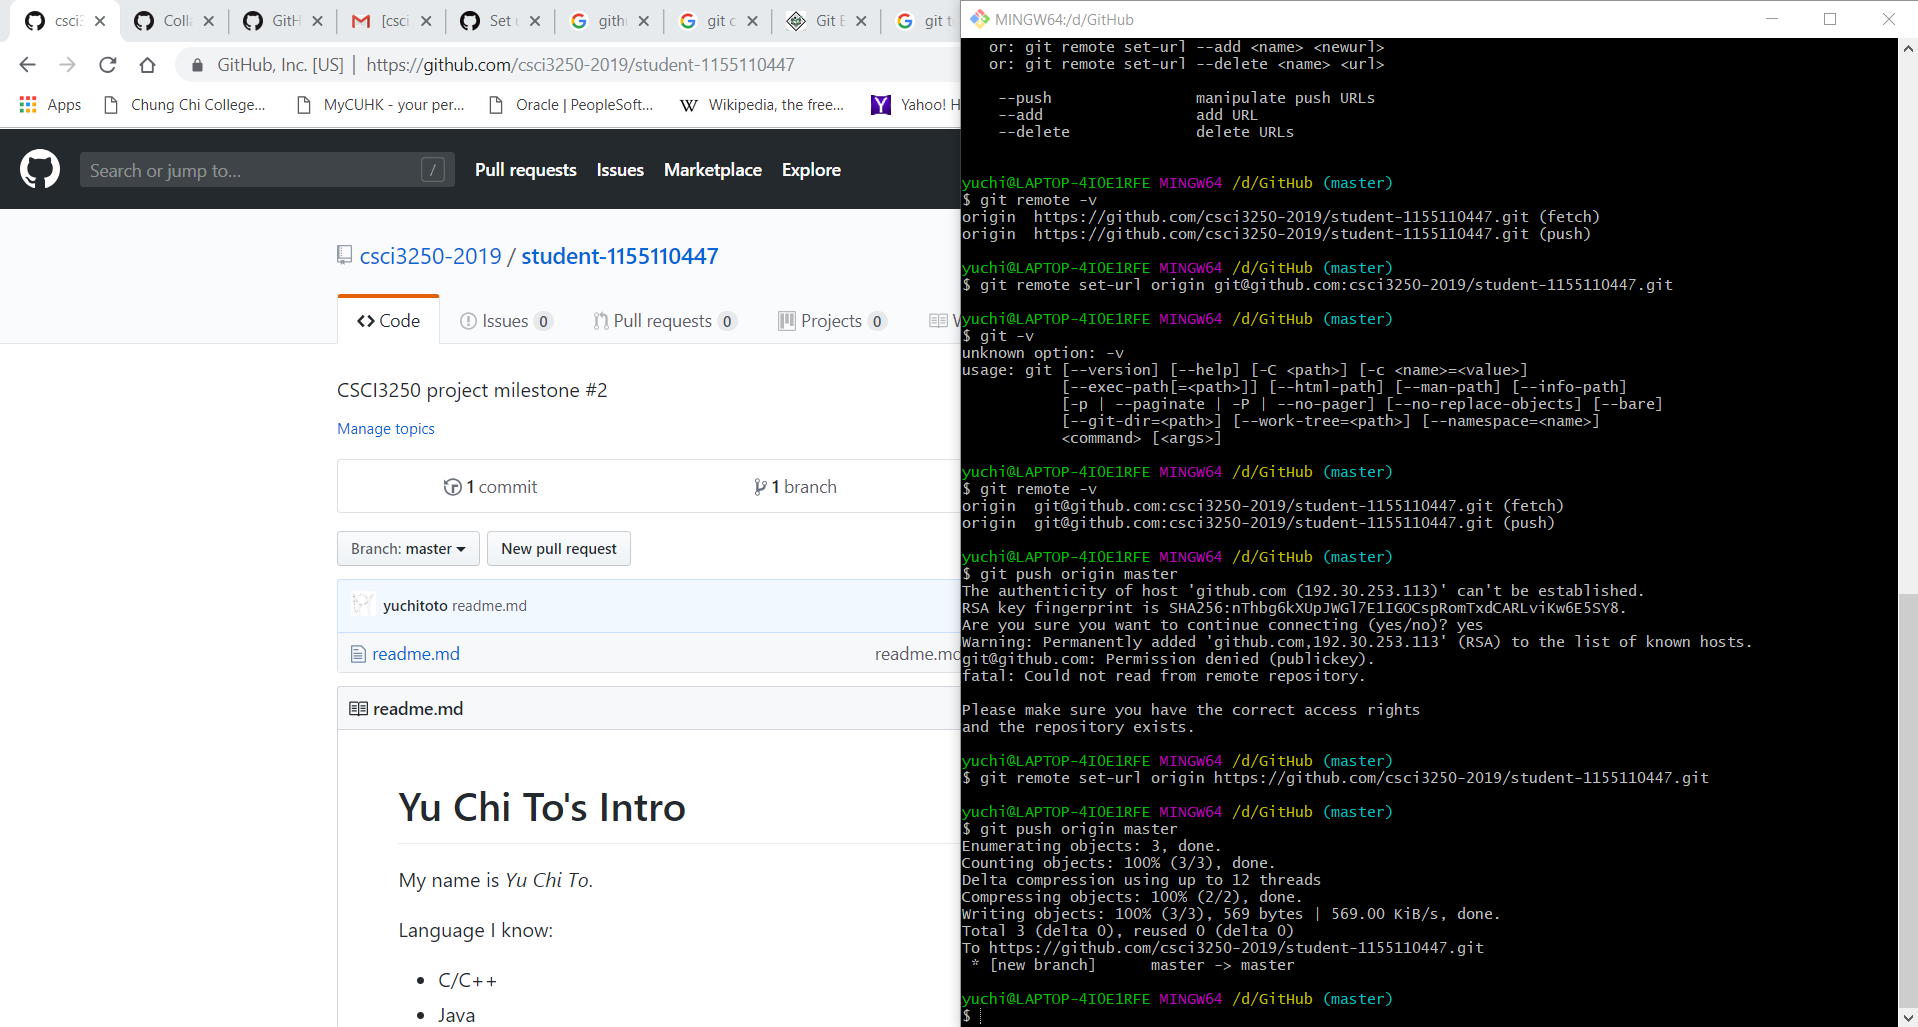This screenshot has height=1027, width=1918.
Task: Click the Issues tab icon
Action: (x=468, y=321)
